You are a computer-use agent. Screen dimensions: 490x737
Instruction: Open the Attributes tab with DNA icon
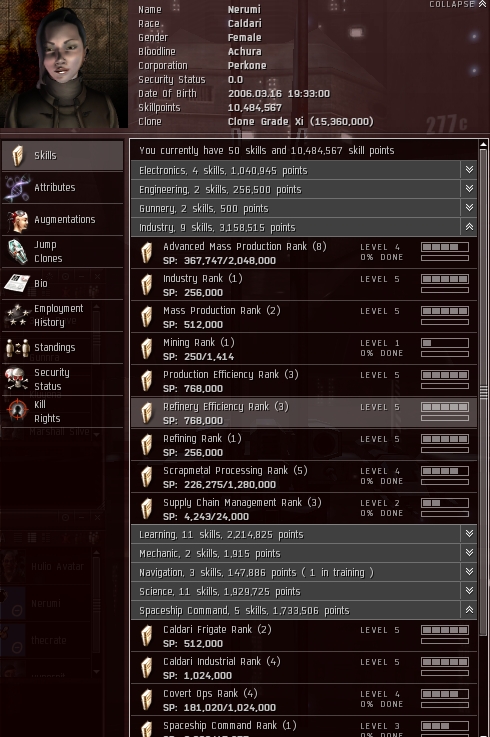click(17, 188)
